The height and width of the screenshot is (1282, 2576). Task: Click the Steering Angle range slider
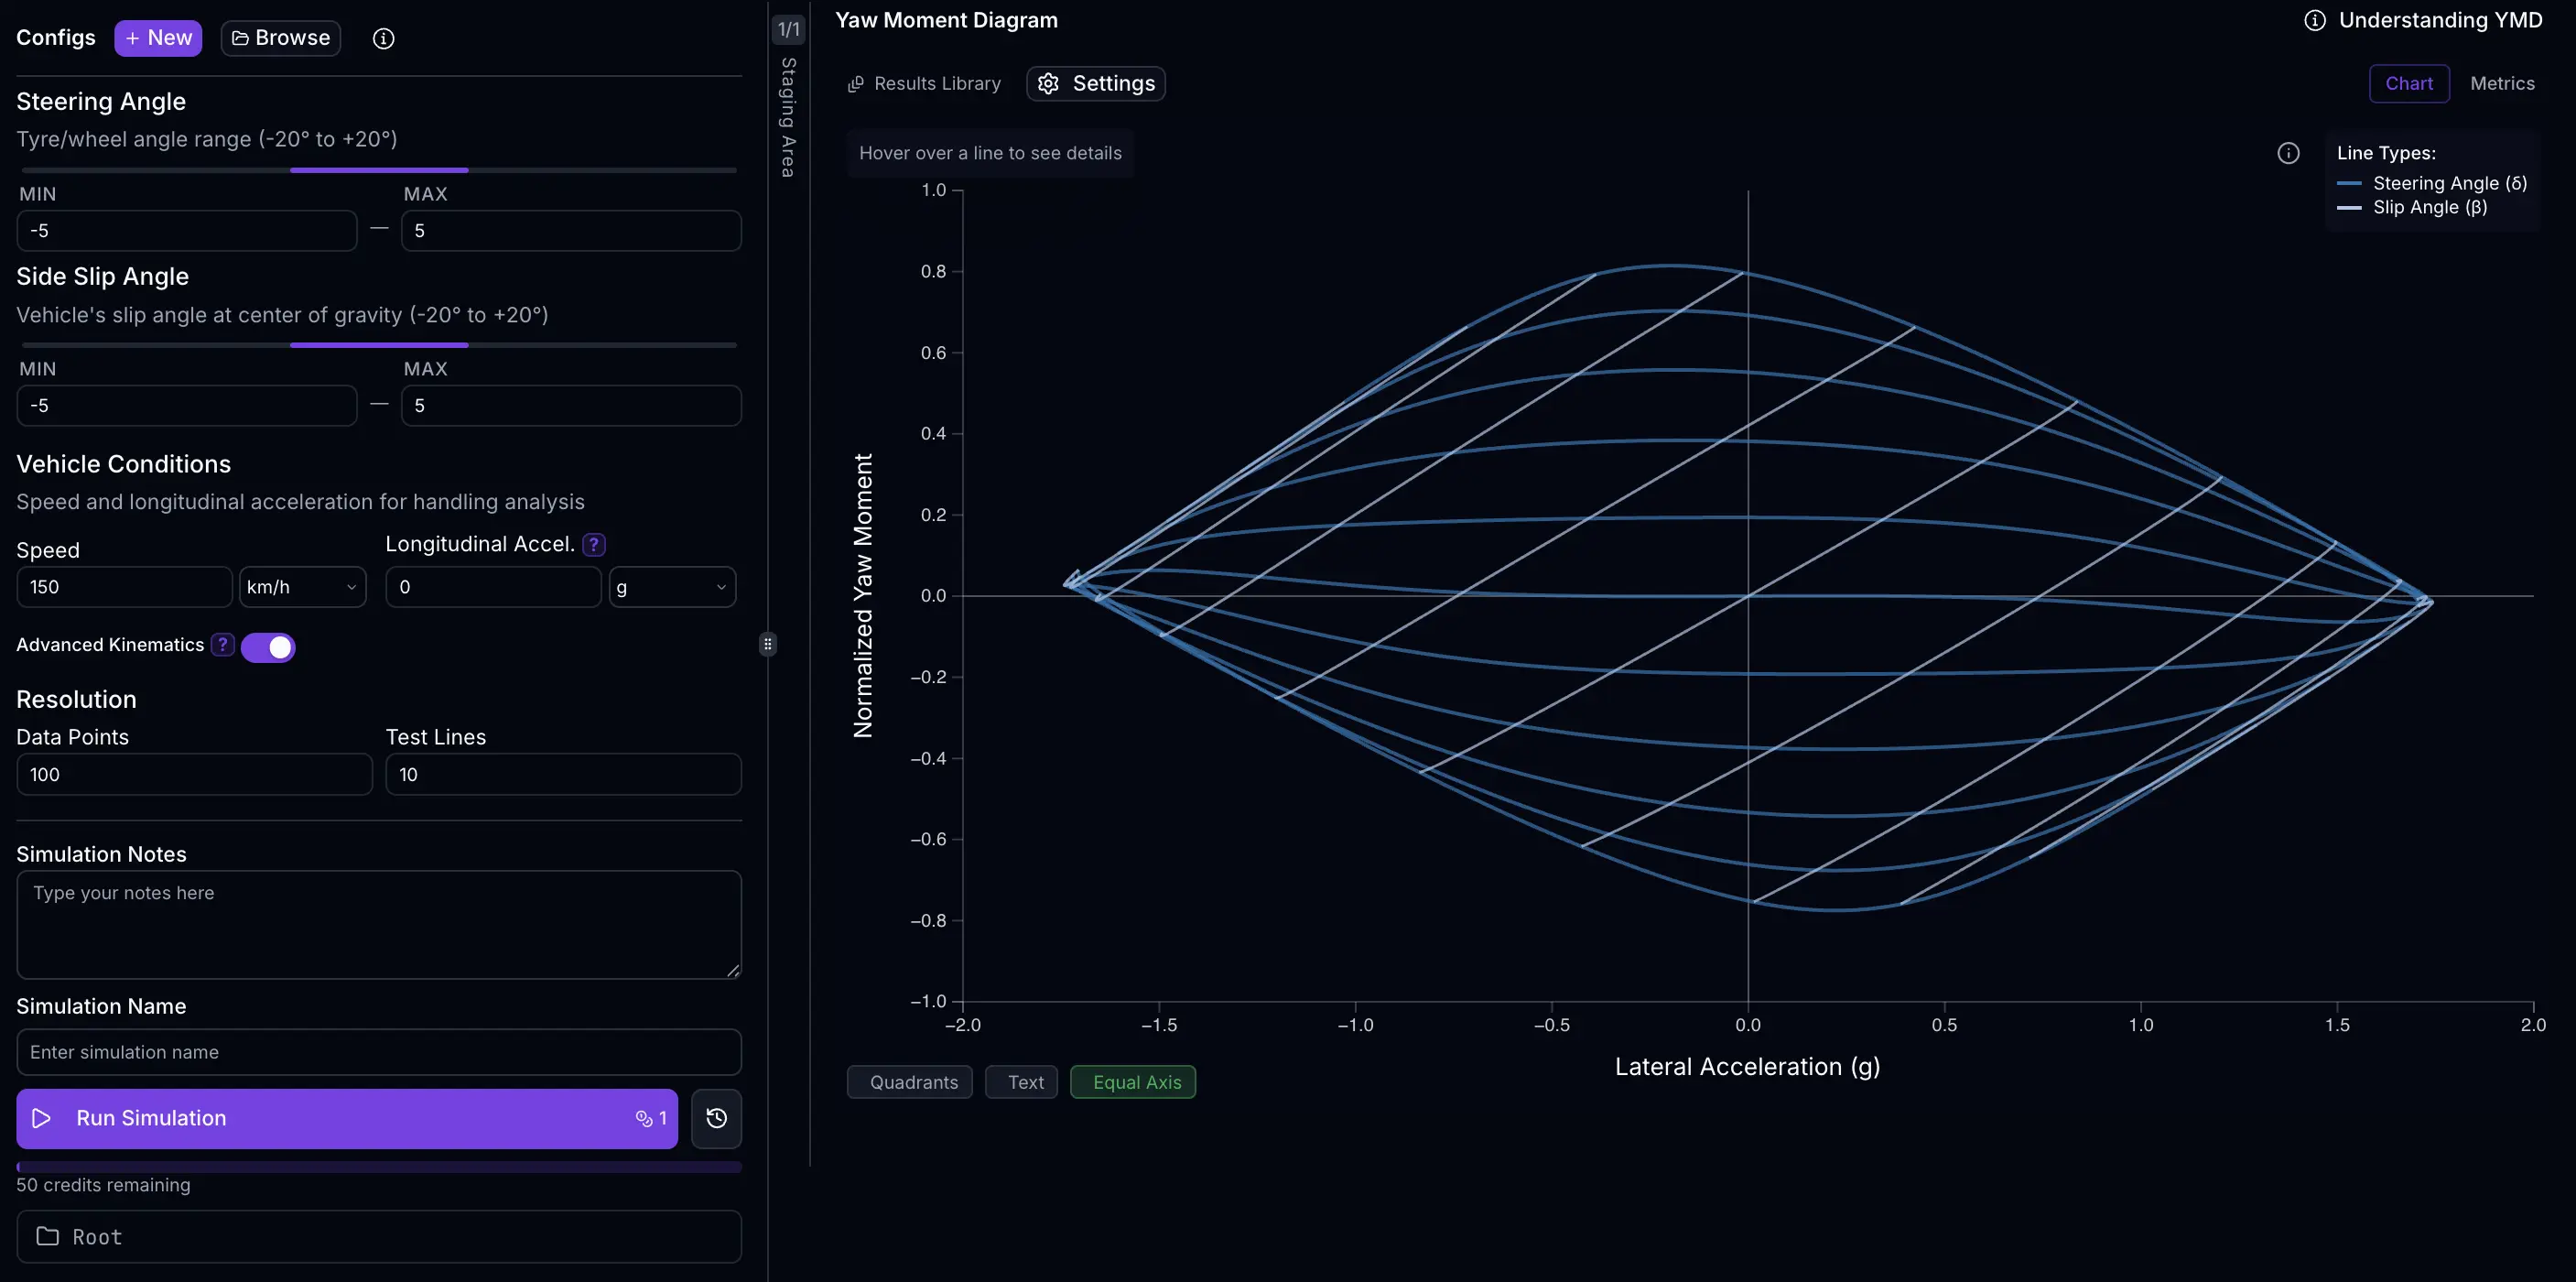pyautogui.click(x=379, y=170)
